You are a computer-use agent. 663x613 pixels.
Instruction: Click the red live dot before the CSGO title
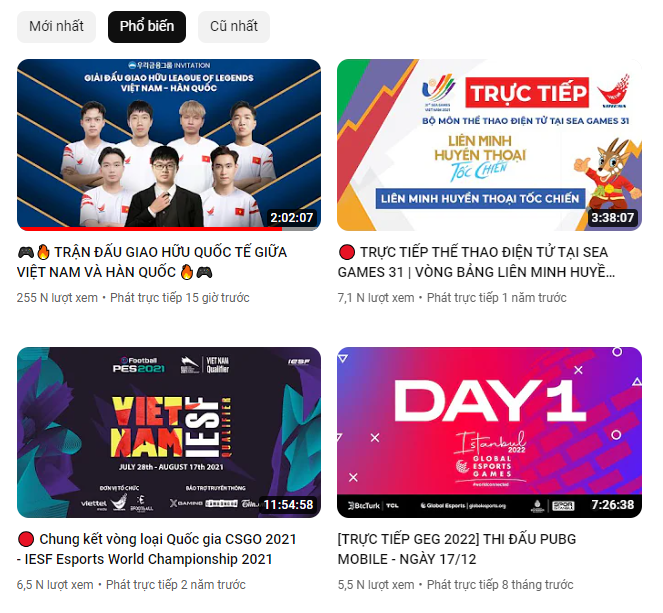(x=26, y=539)
